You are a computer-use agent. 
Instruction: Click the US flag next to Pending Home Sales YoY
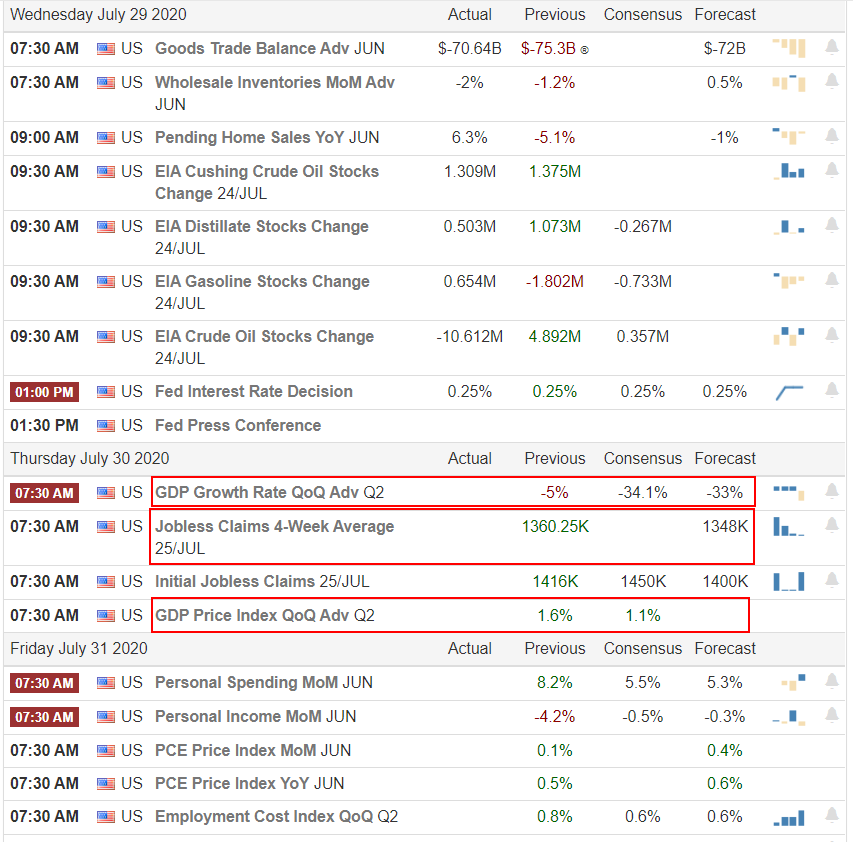coord(105,137)
